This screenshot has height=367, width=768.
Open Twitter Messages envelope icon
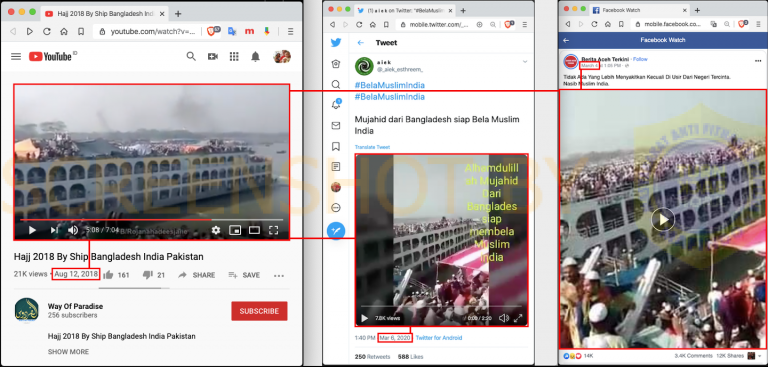tap(336, 126)
